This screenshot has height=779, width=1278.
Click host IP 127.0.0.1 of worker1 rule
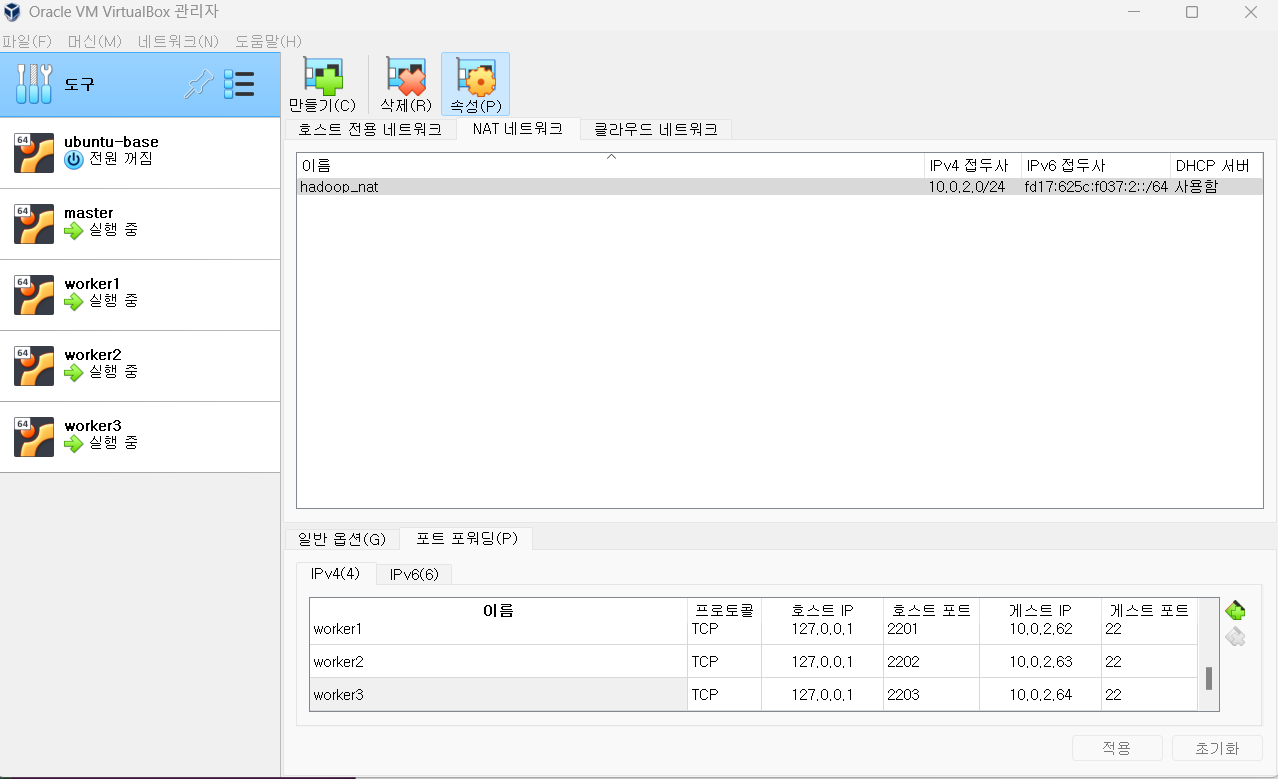(822, 629)
